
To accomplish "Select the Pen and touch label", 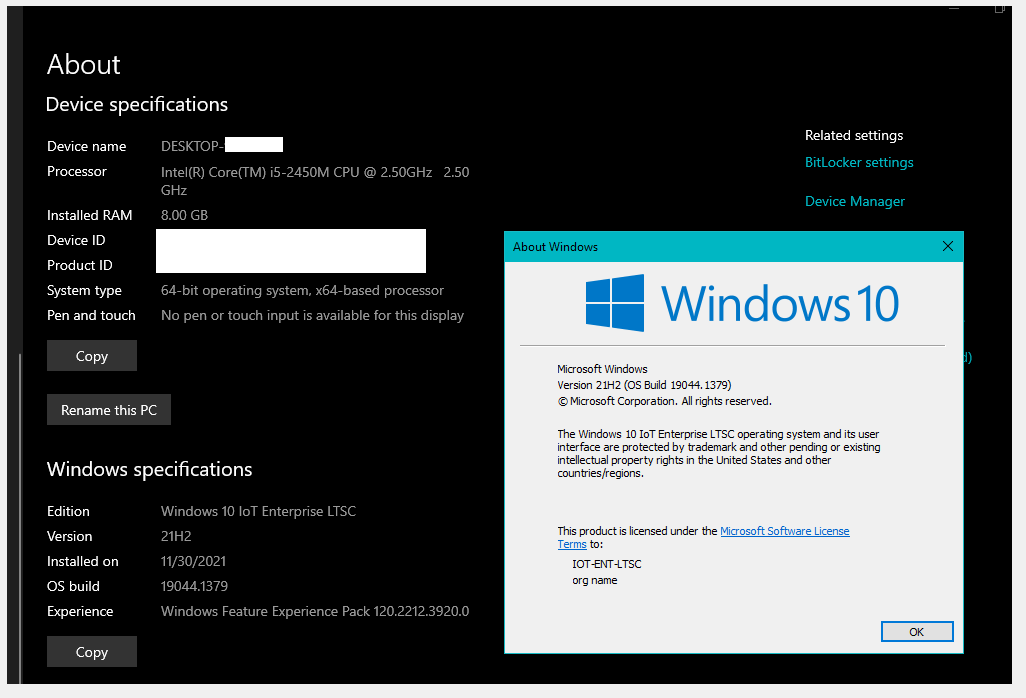I will point(91,315).
